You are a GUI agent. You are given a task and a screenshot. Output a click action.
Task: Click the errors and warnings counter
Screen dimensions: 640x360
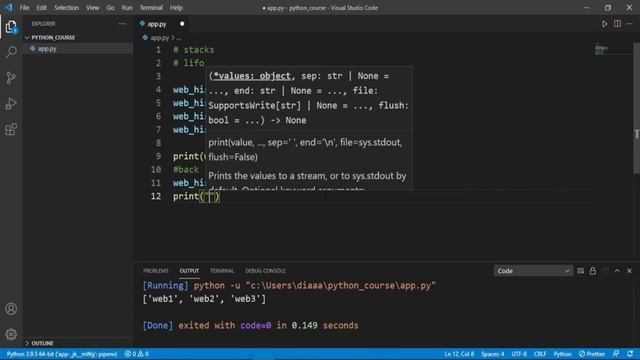pyautogui.click(x=137, y=354)
